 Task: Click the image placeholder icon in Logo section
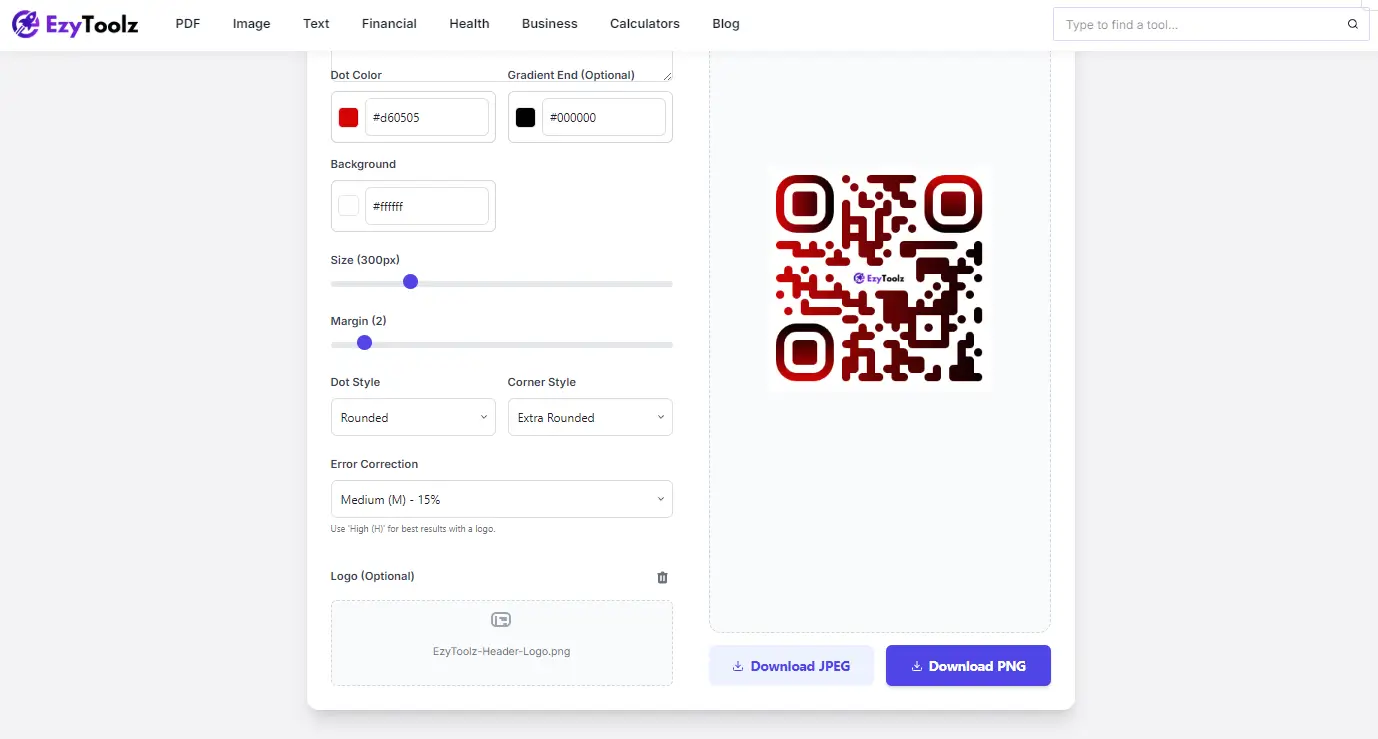tap(500, 619)
